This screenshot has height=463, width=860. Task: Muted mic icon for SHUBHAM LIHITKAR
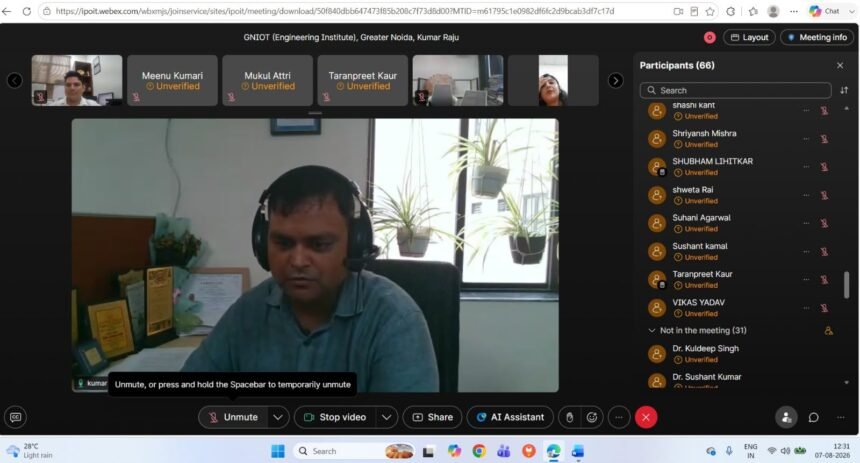(x=824, y=167)
